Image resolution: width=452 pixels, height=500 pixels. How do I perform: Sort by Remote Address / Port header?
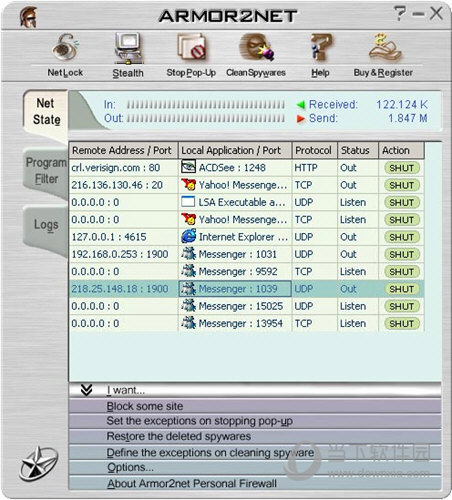point(124,150)
